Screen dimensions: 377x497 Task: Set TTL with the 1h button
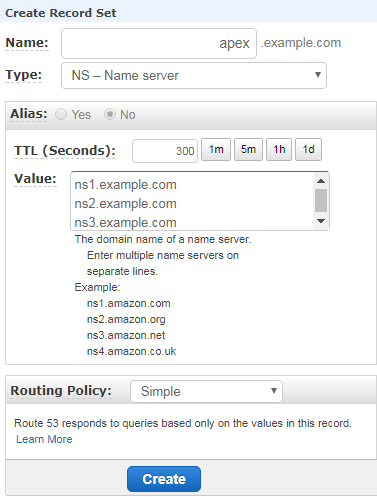pyautogui.click(x=279, y=150)
